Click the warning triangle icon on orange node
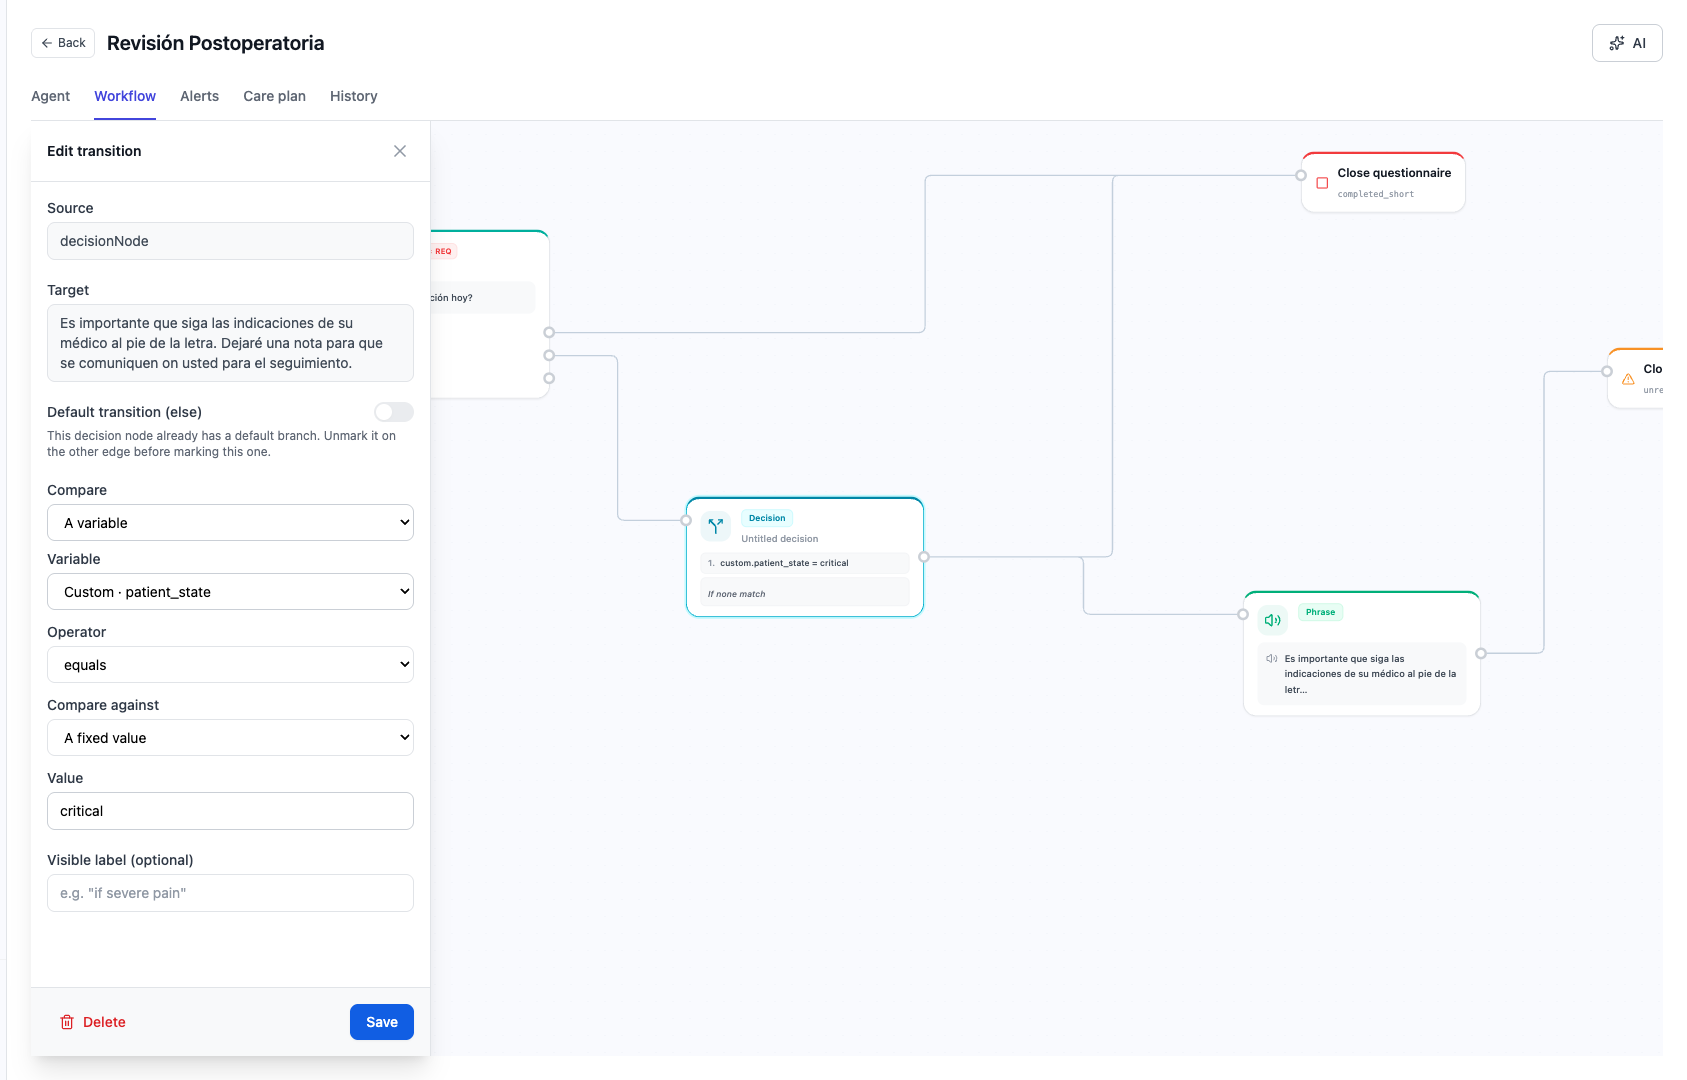This screenshot has height=1080, width=1687. click(x=1628, y=379)
